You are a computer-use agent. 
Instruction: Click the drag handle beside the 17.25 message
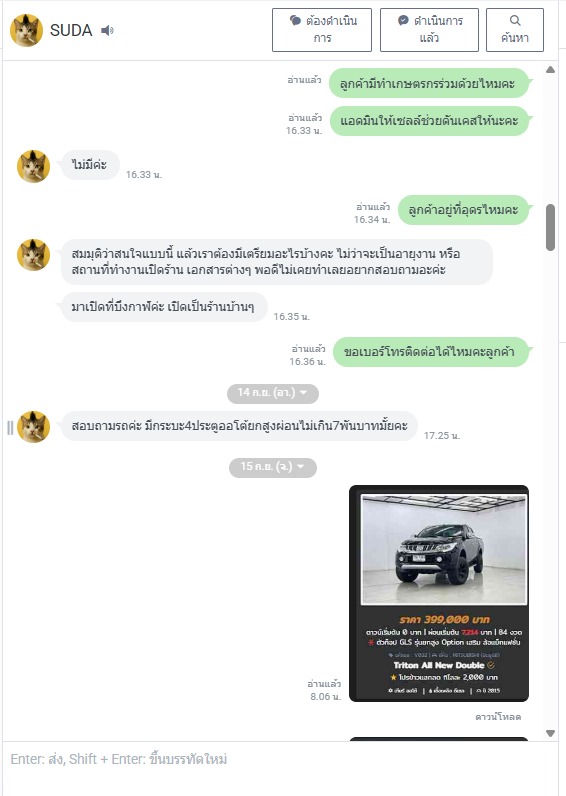point(10,428)
